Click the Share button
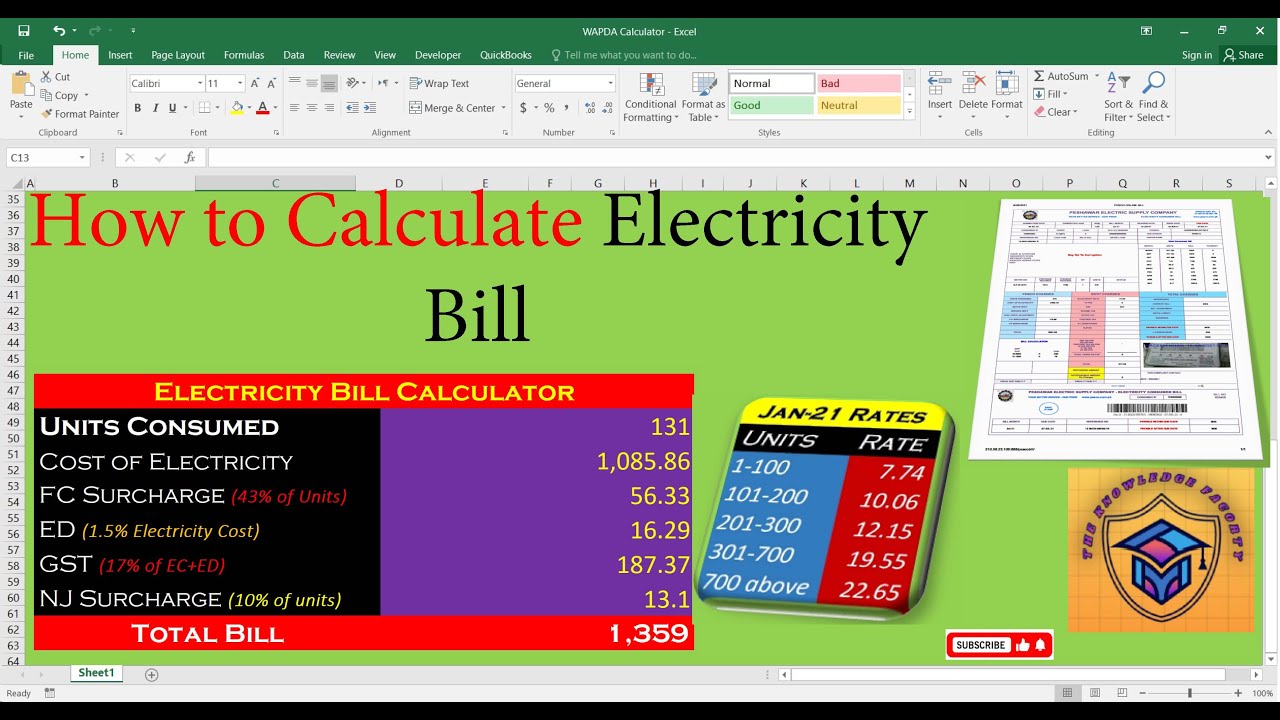The image size is (1280, 720). tap(1244, 55)
